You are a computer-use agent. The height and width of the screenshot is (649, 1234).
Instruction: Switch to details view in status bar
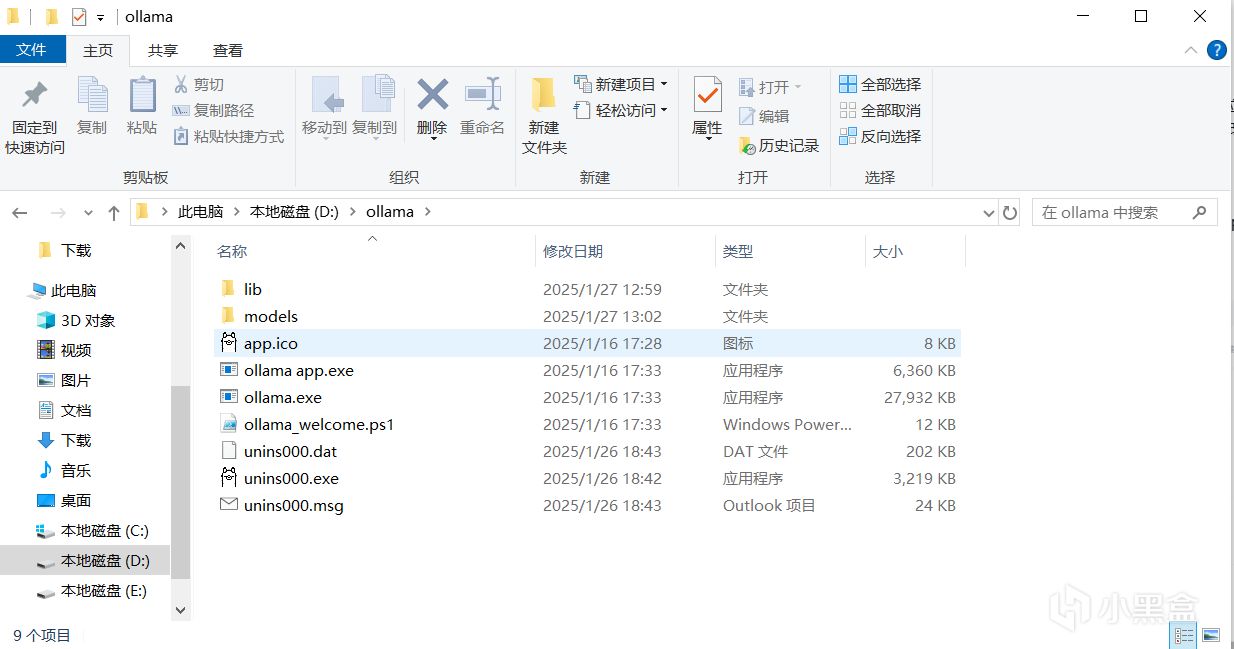[1185, 635]
